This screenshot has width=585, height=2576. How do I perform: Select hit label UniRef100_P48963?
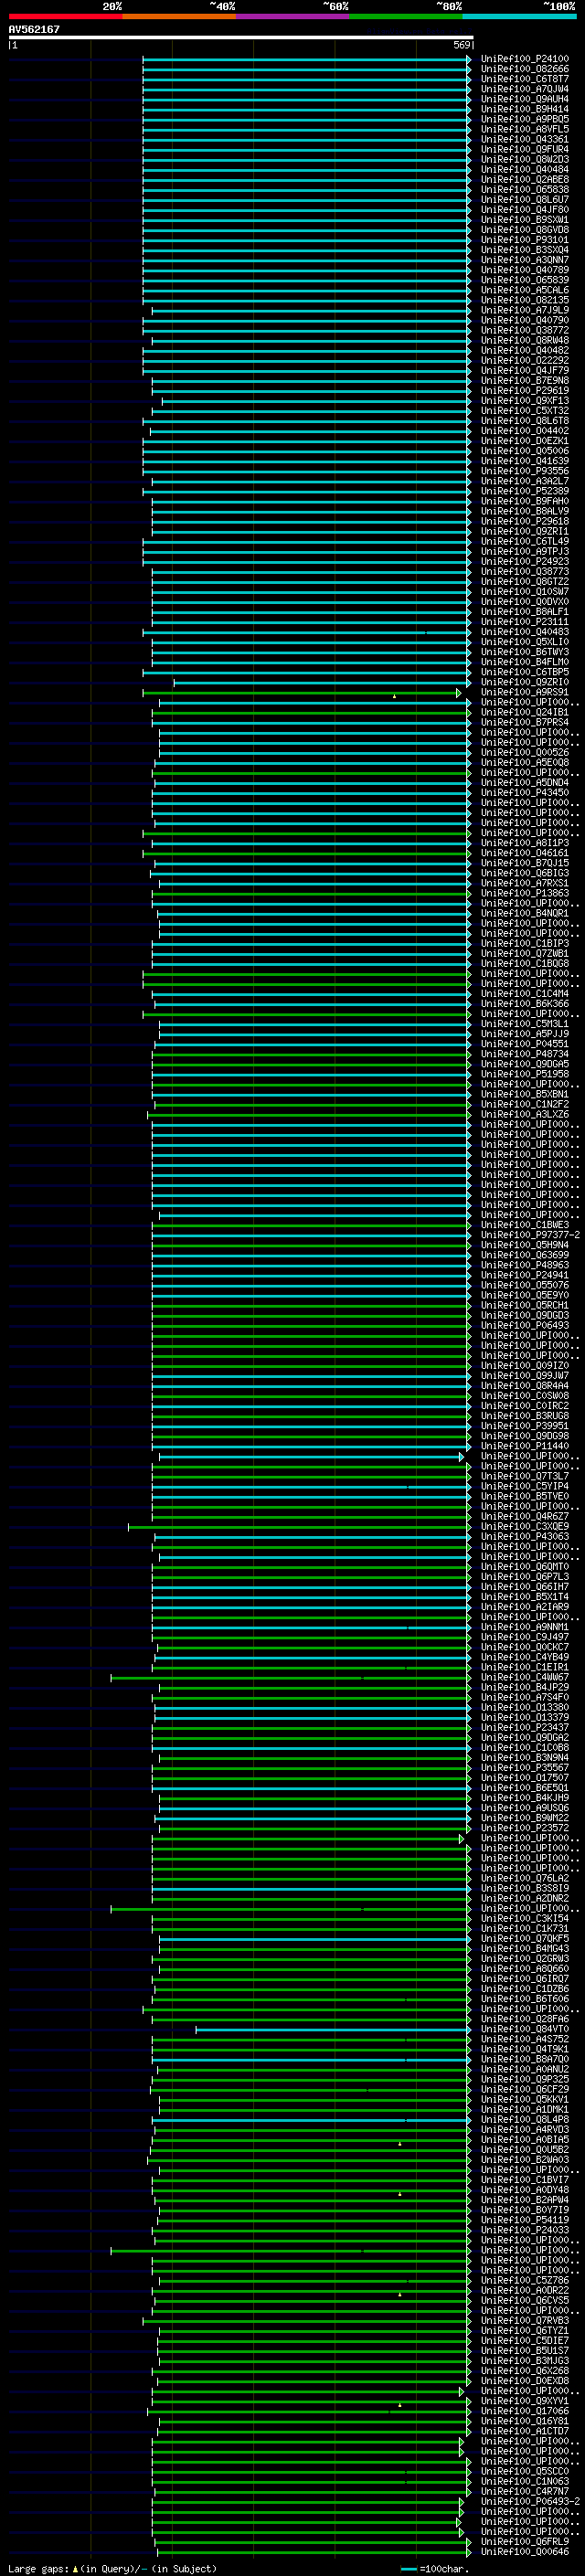click(x=525, y=1265)
